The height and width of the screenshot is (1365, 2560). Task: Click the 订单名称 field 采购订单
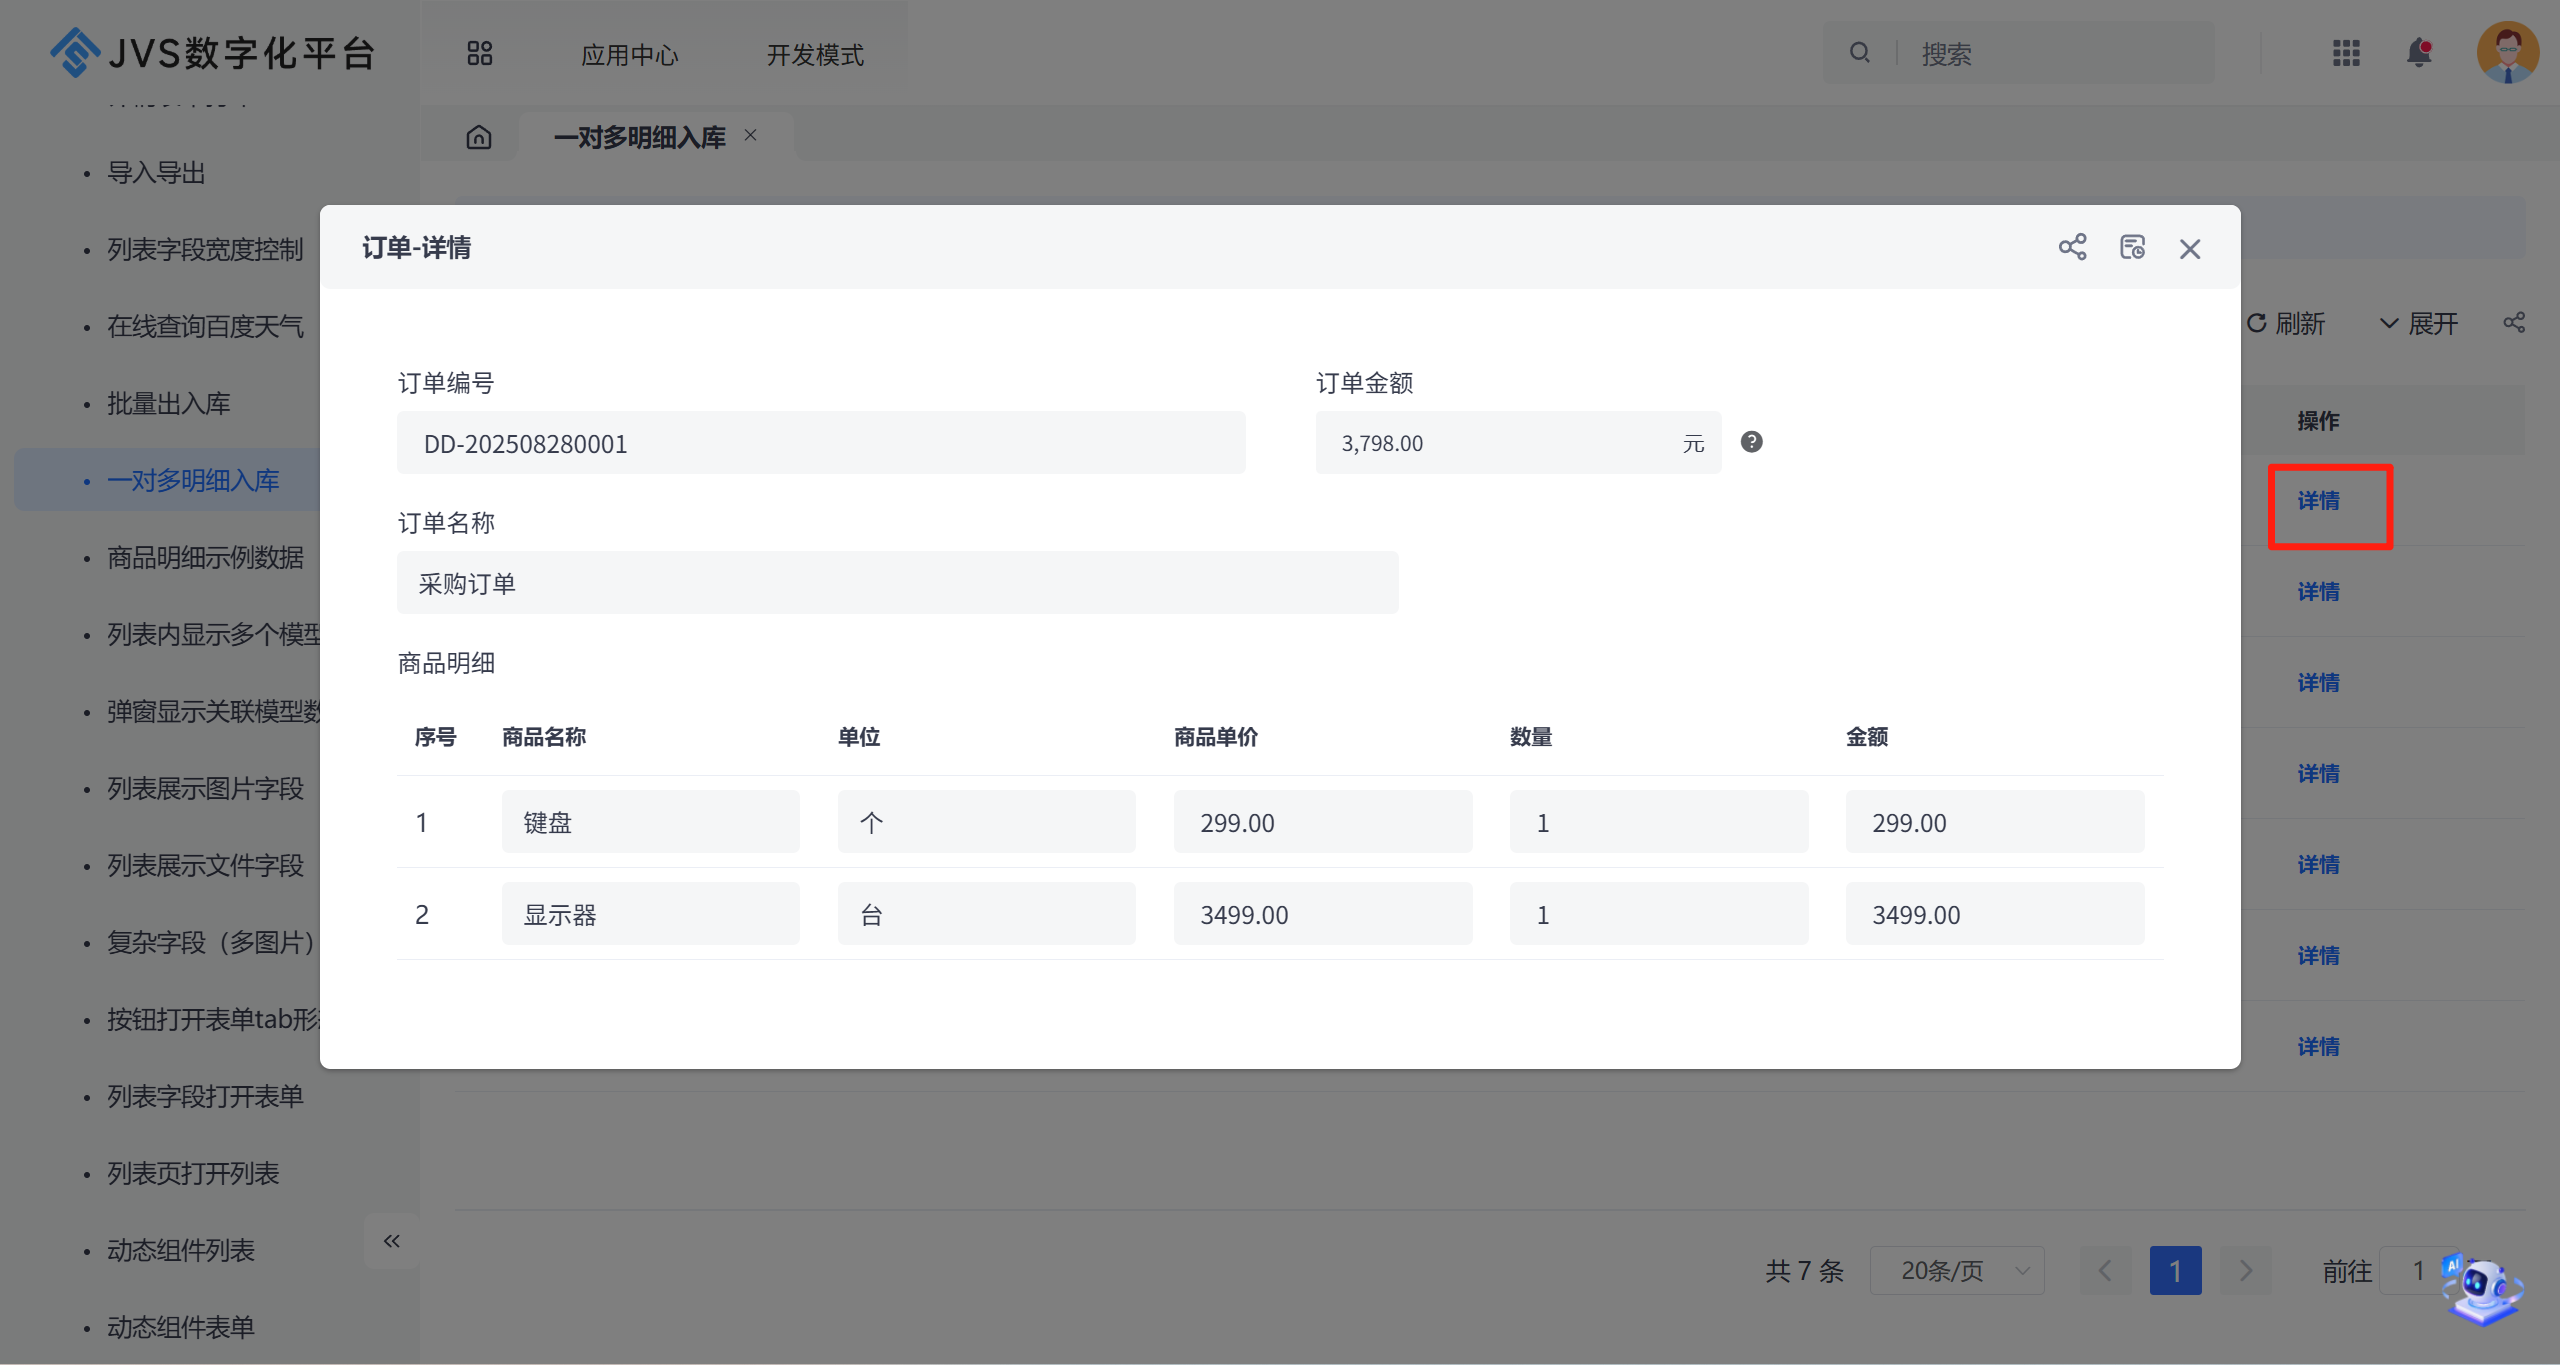(x=897, y=583)
